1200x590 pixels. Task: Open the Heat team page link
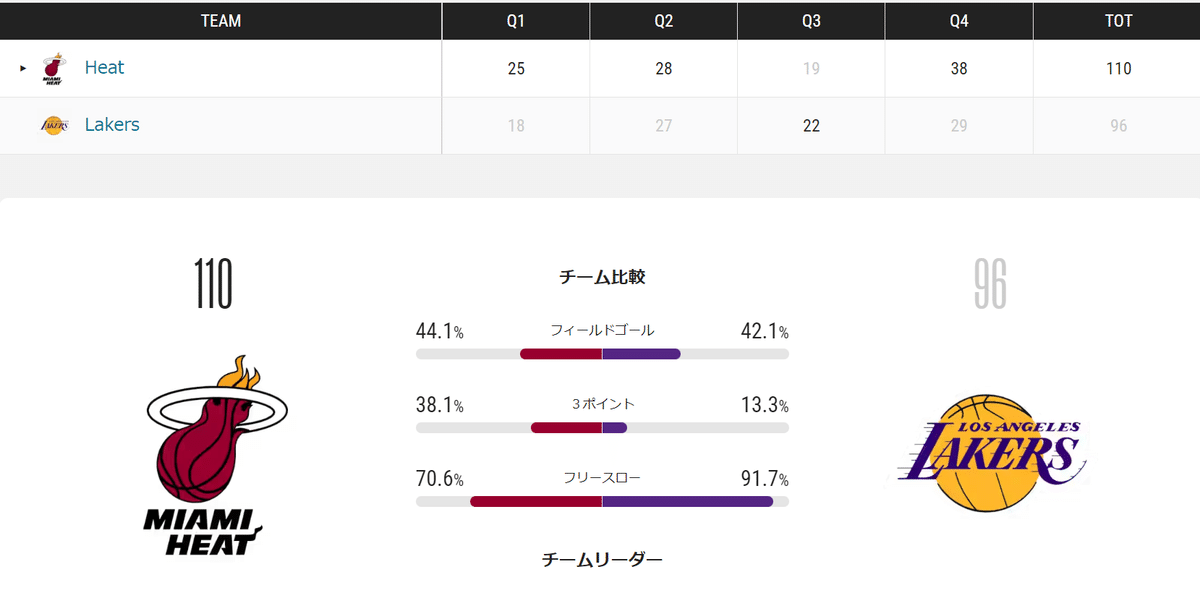point(107,67)
